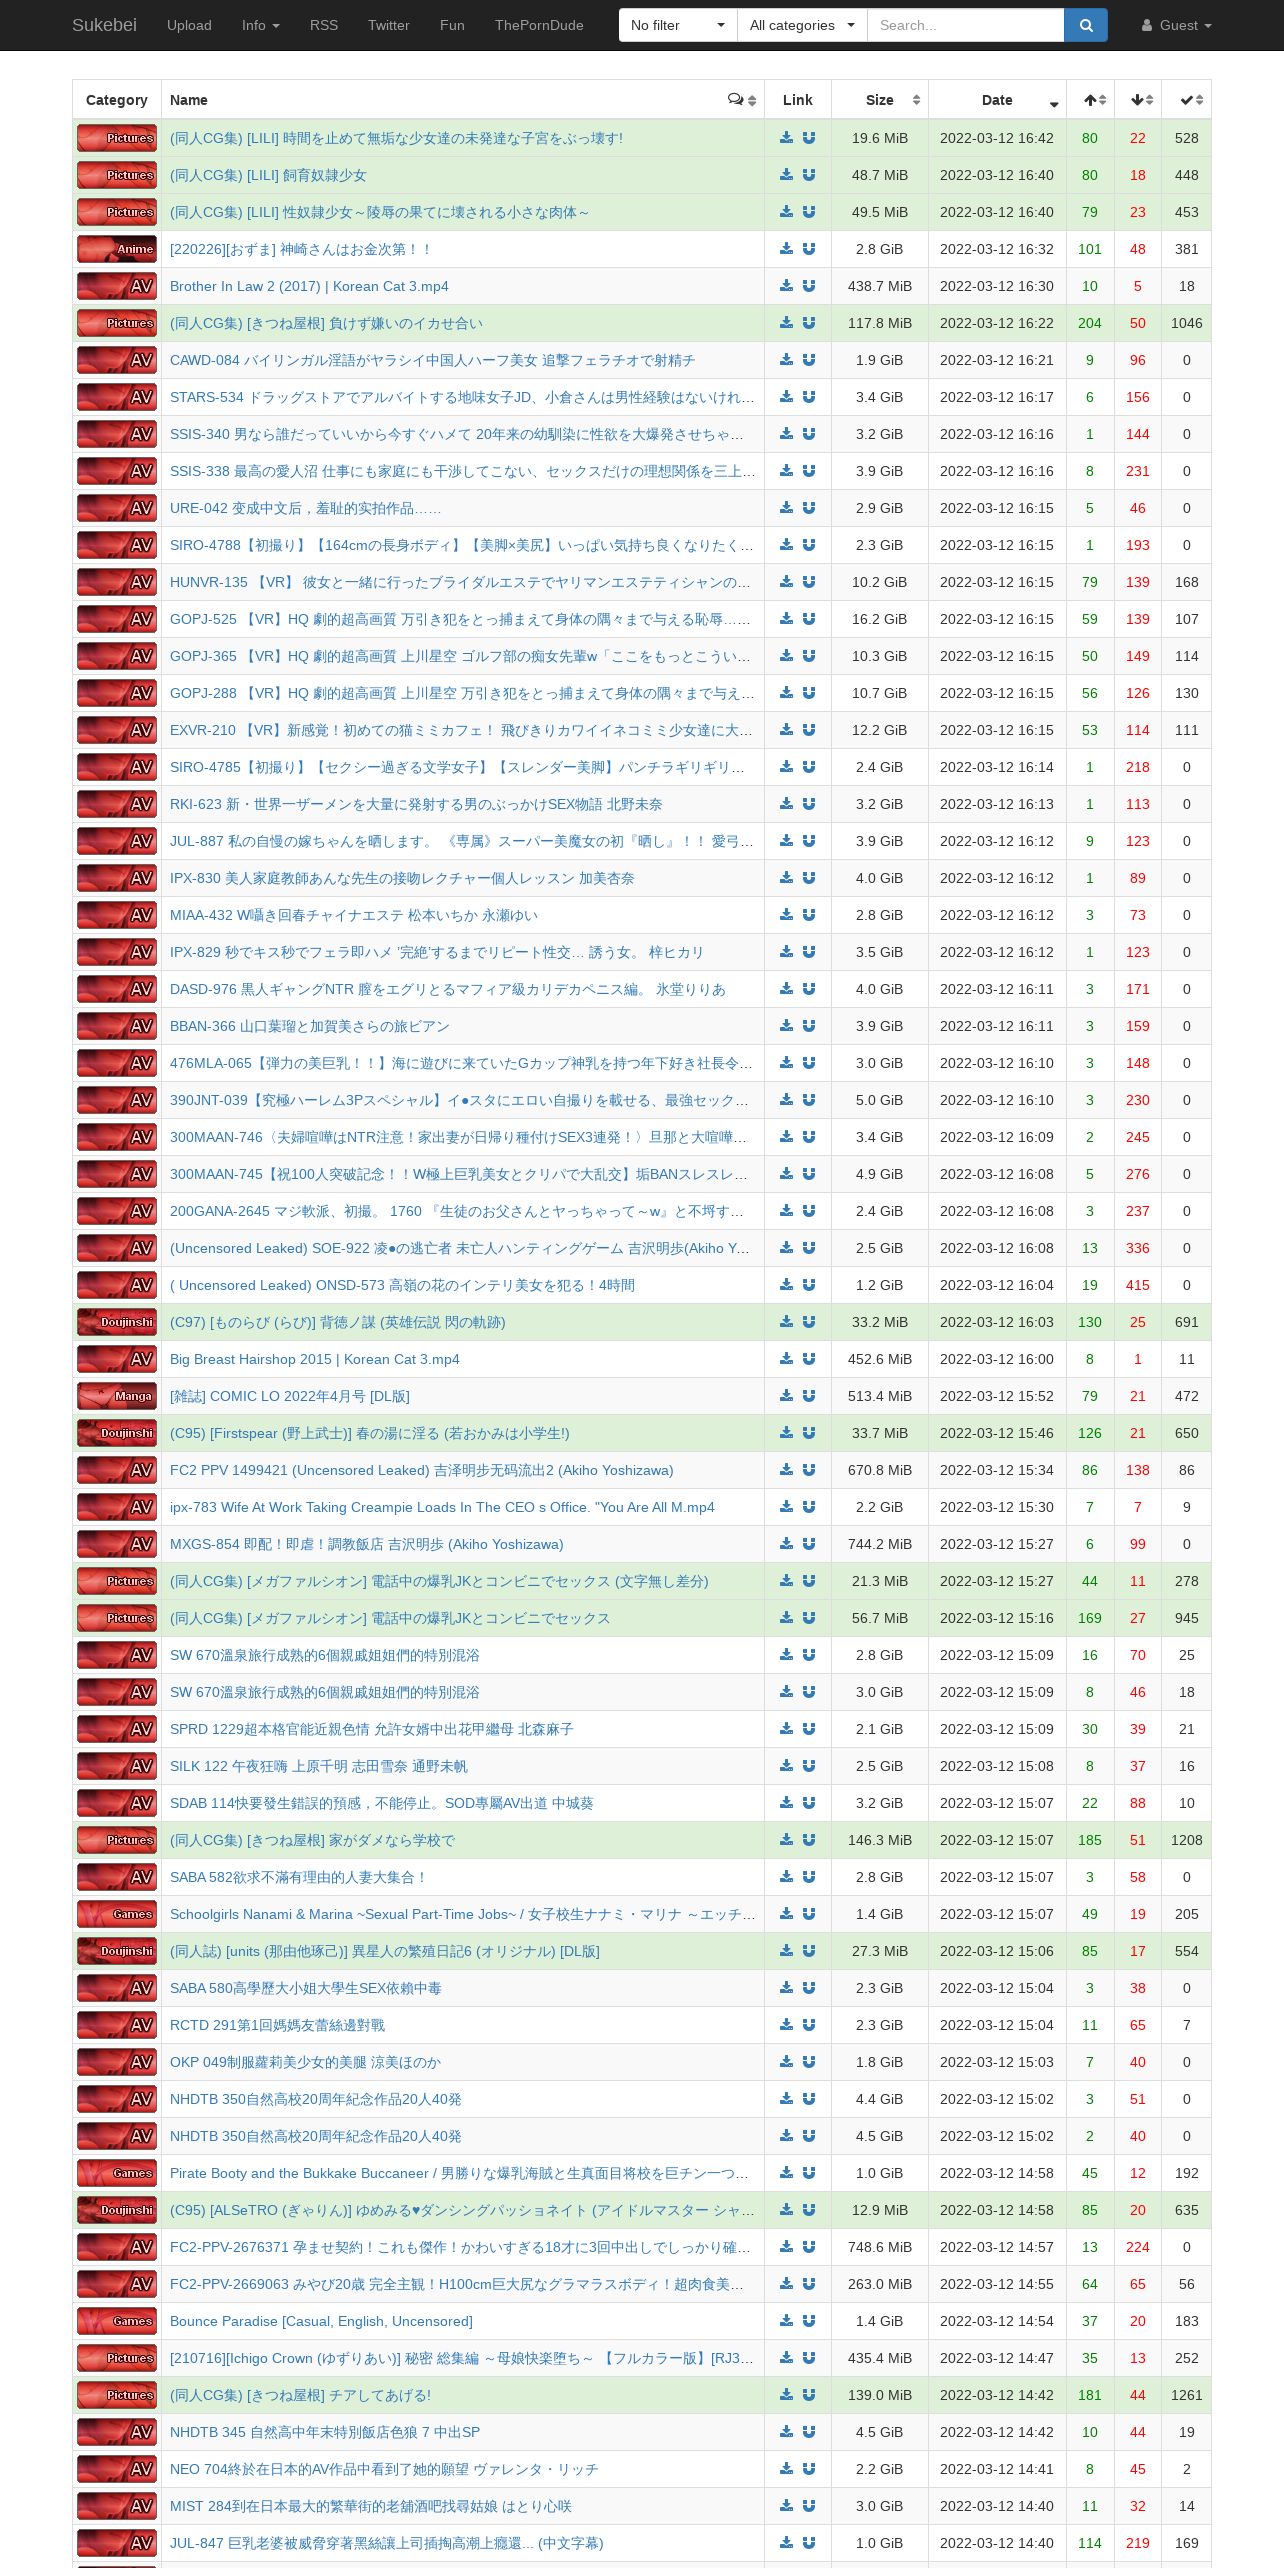Screen dimensions: 1284x2568
Task: Click the Games category icon beside Bounce Paradise
Action: tap(117, 2321)
